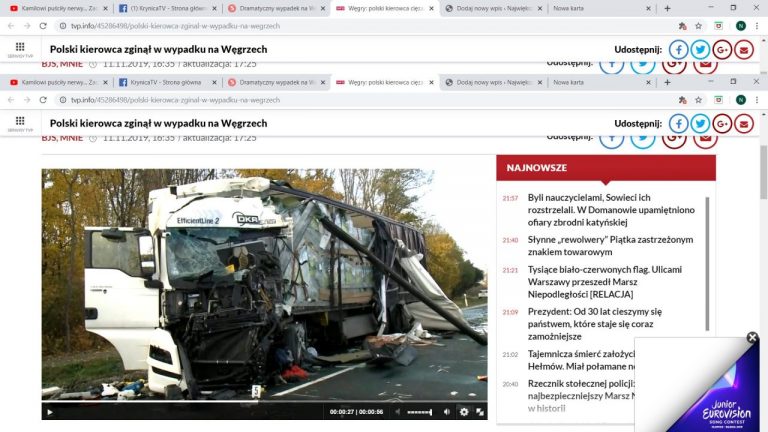Open article 'Słynne rewolwery Piątka zastrzeżonym znakiem'

click(x=610, y=245)
